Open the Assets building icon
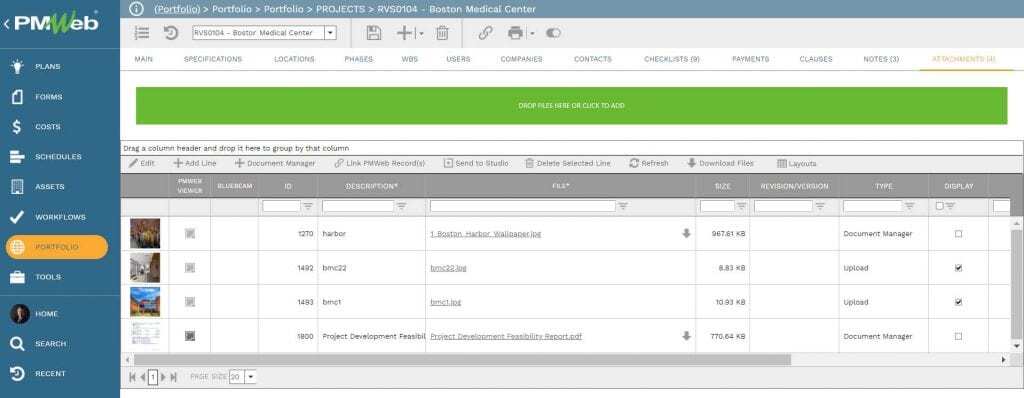Viewport: 1024px width, 398px height. click(x=18, y=187)
